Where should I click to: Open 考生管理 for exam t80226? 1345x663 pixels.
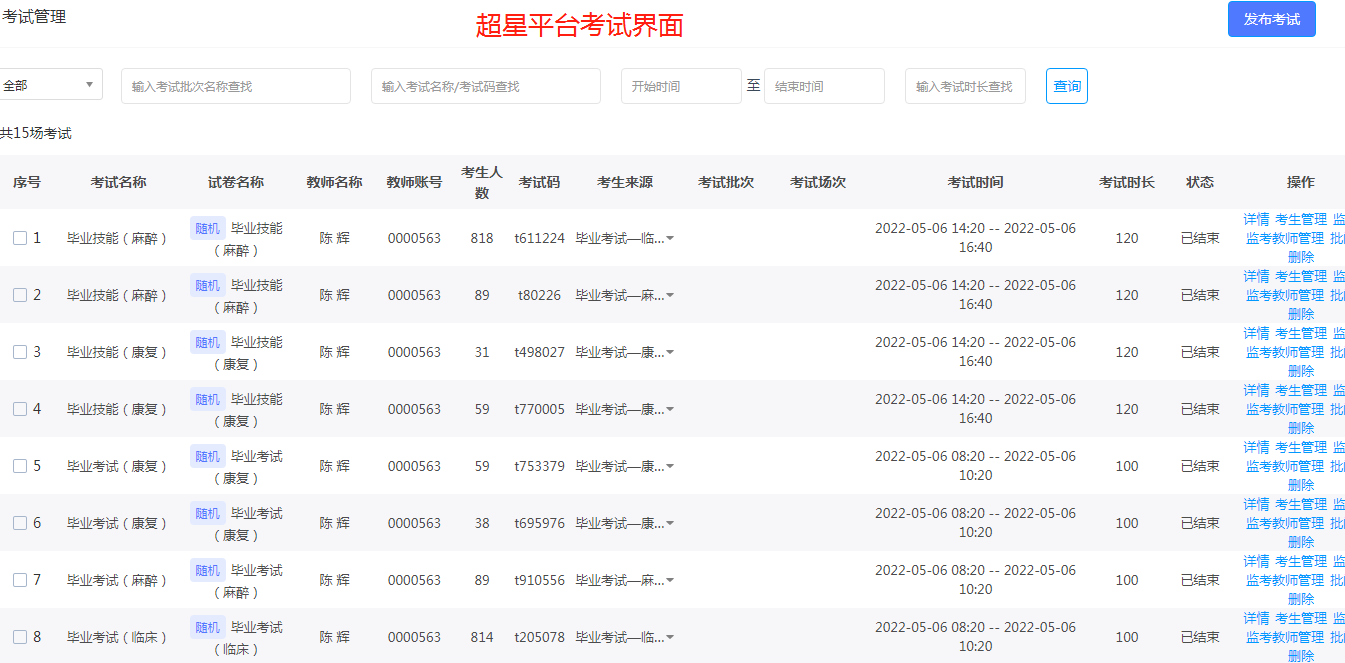(x=1301, y=276)
